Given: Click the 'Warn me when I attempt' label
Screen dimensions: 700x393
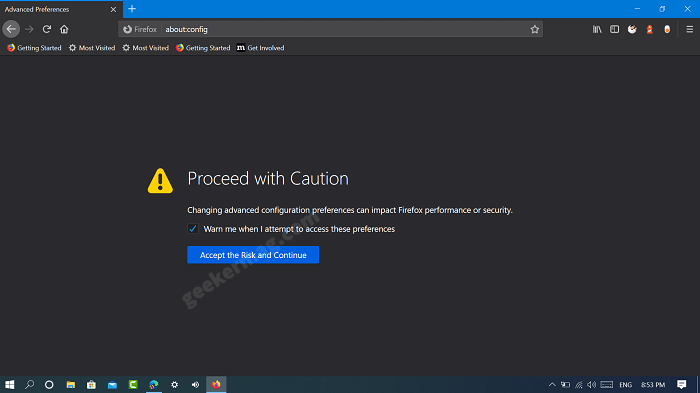Looking at the screenshot, I should pyautogui.click(x=299, y=229).
